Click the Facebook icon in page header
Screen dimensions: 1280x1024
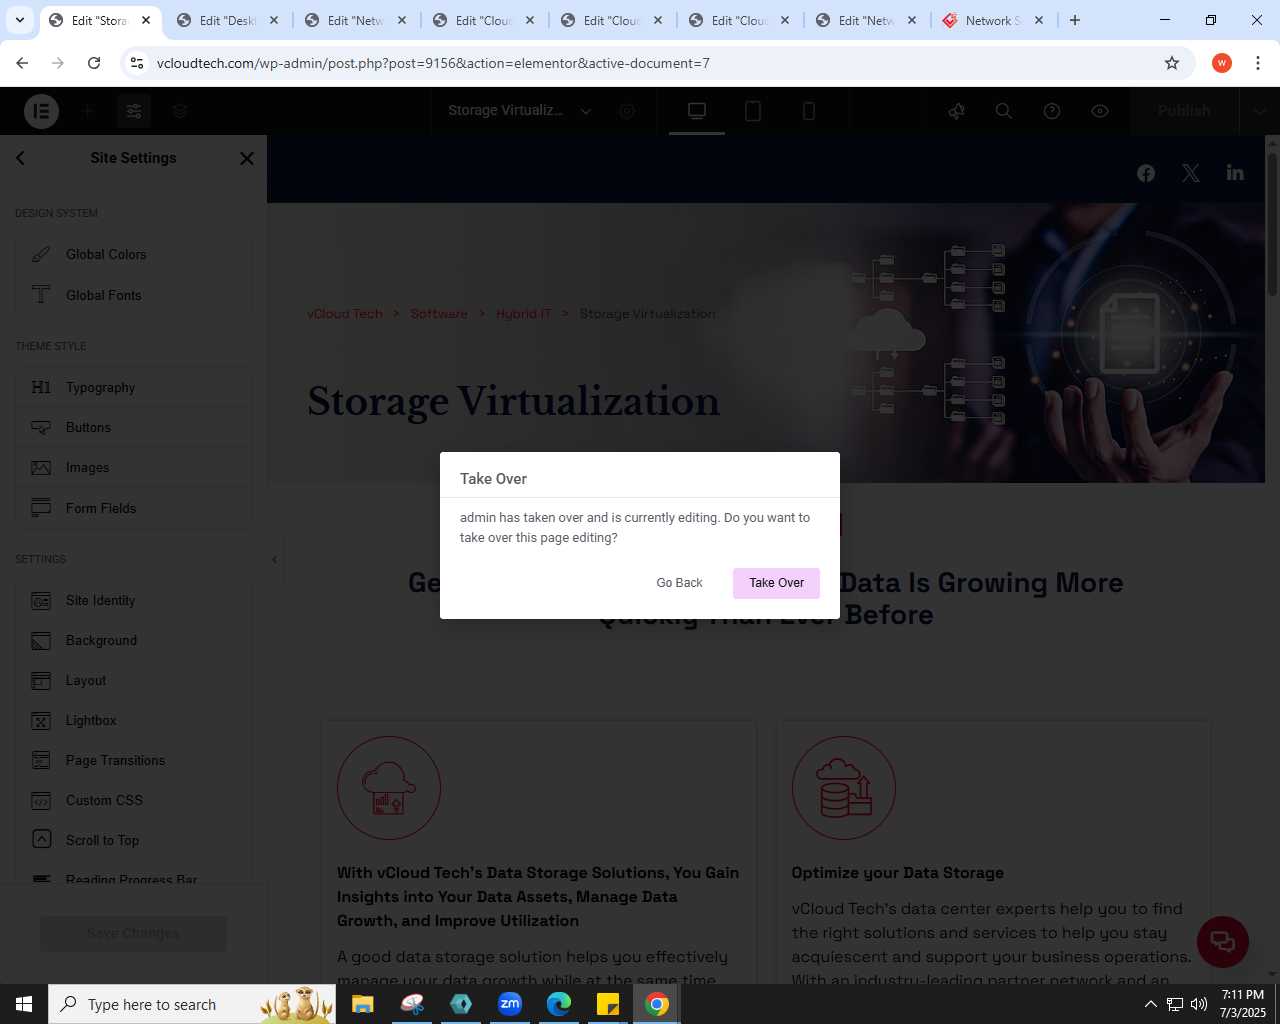coord(1146,173)
